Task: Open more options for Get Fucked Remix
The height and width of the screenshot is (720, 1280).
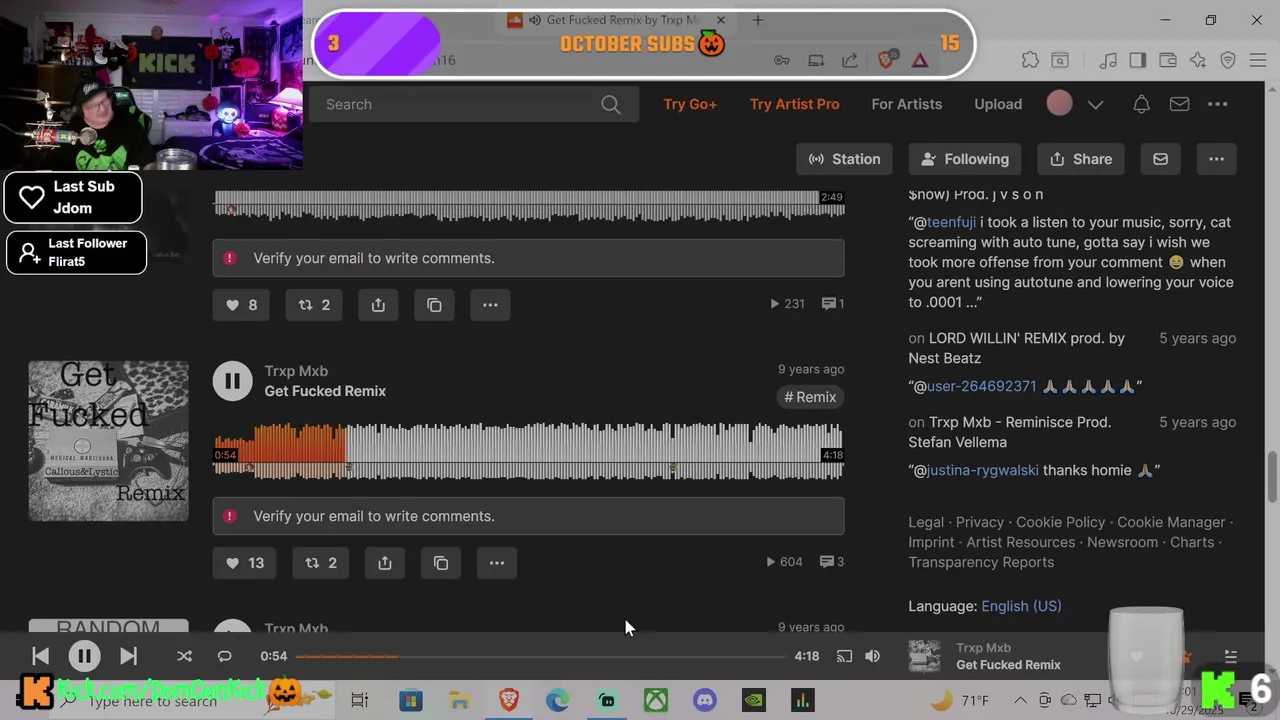Action: (x=497, y=563)
